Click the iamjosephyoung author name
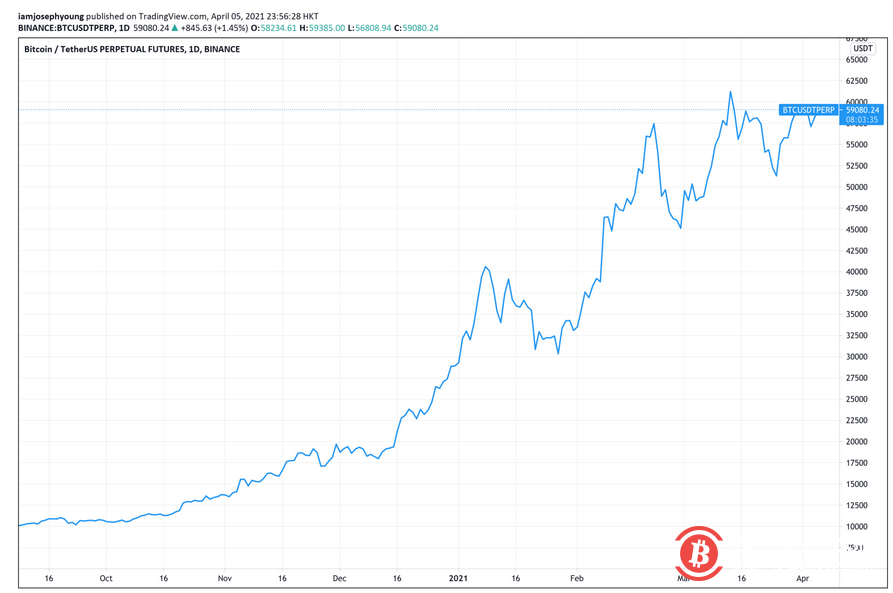Viewport: 893px width, 593px height. [54, 16]
